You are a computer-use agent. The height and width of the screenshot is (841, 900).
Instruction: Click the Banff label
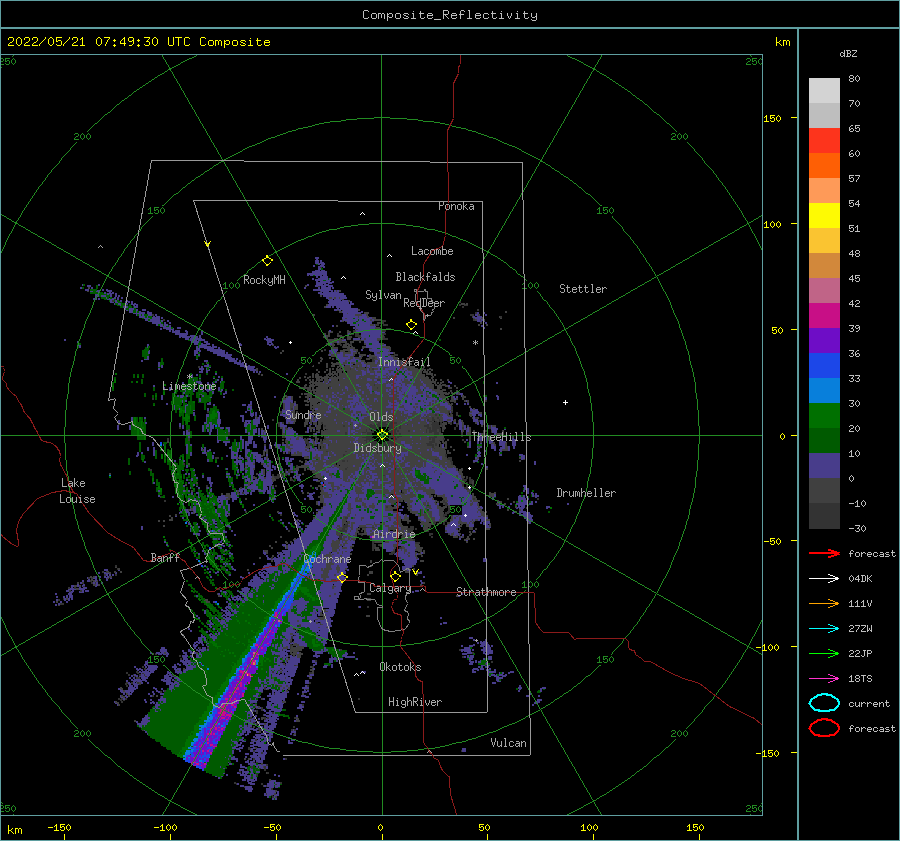[x=165, y=558]
